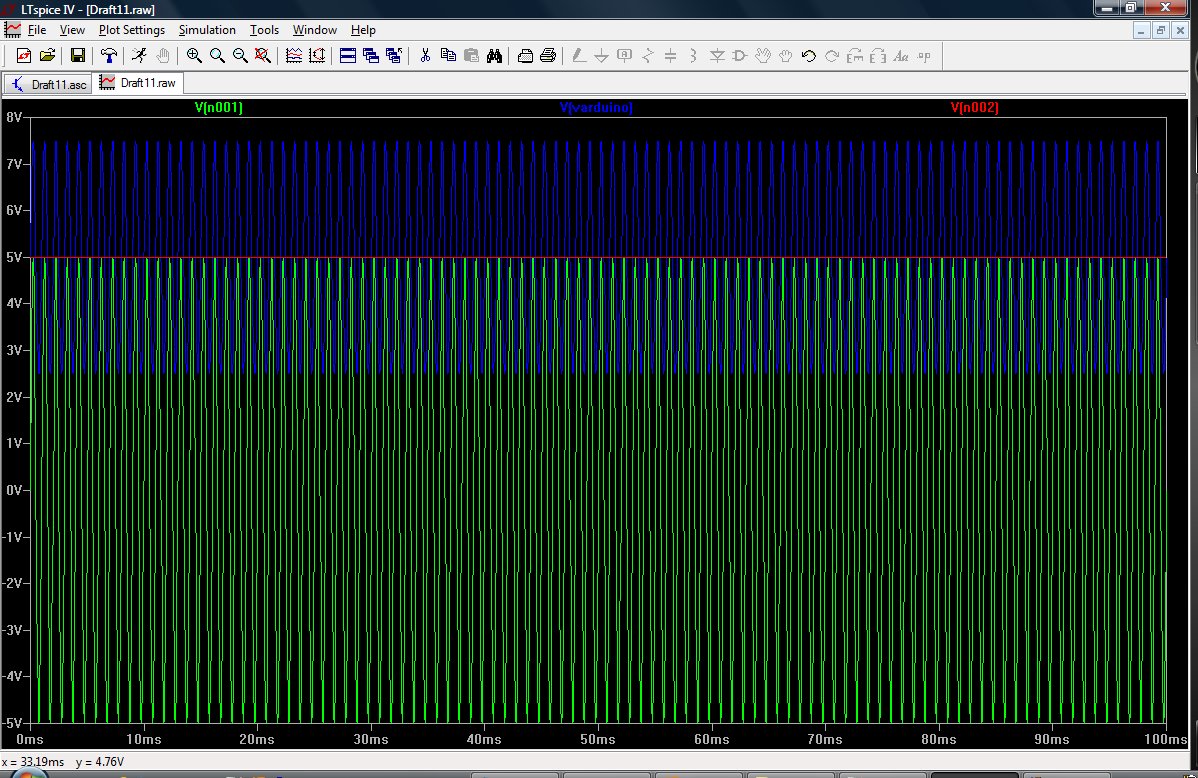This screenshot has height=778, width=1198.
Task: Click the binoculars Find icon
Action: click(x=494, y=56)
